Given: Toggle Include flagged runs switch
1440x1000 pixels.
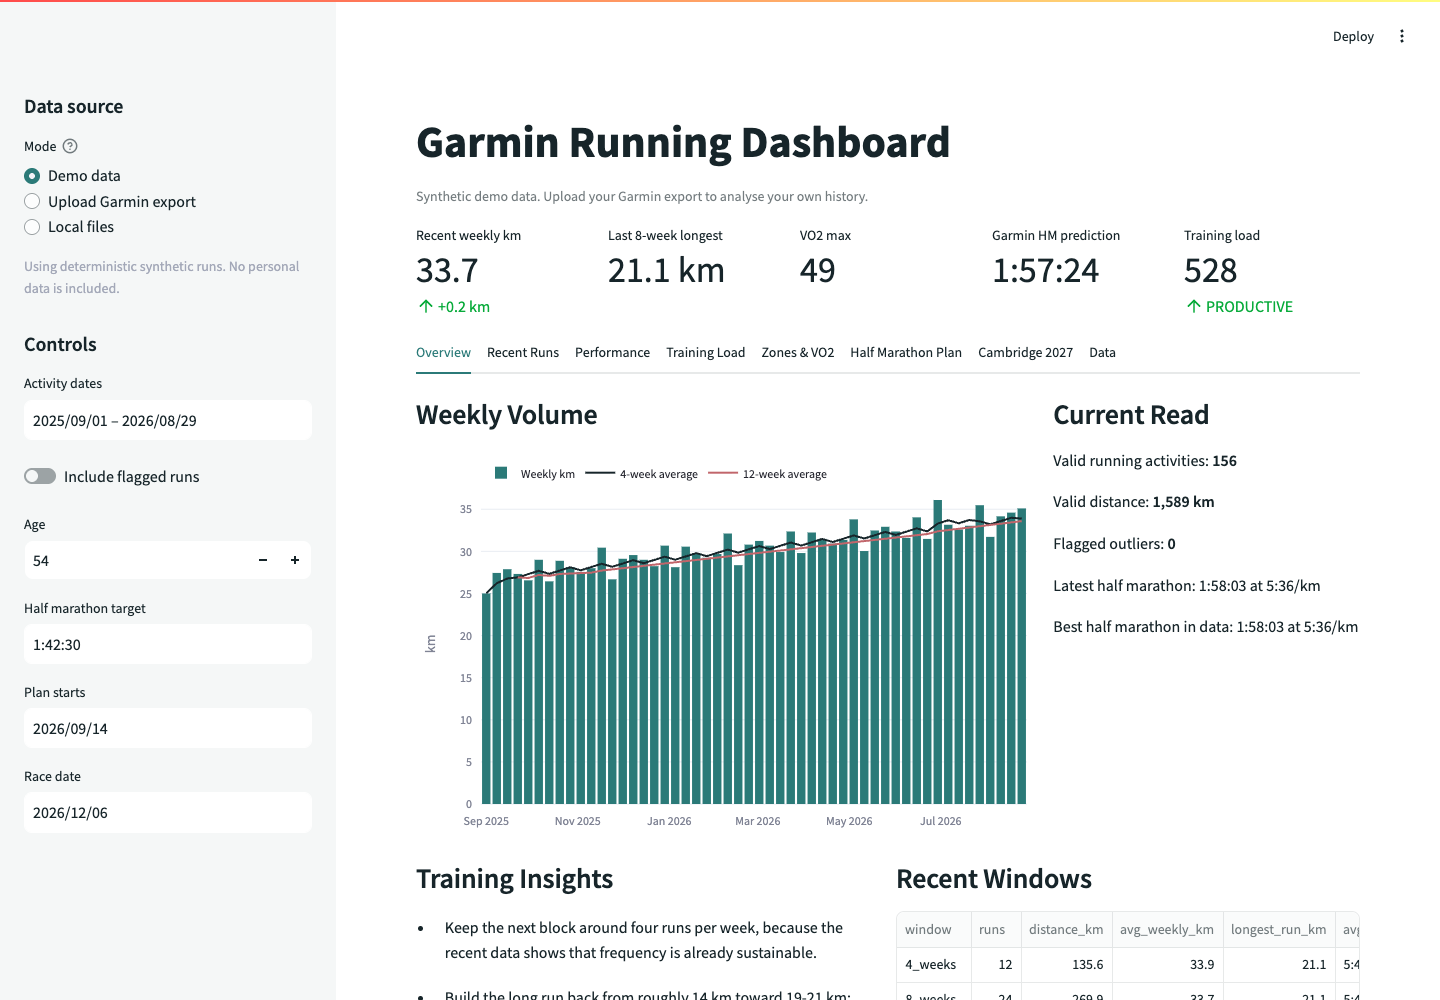Looking at the screenshot, I should pyautogui.click(x=40, y=476).
